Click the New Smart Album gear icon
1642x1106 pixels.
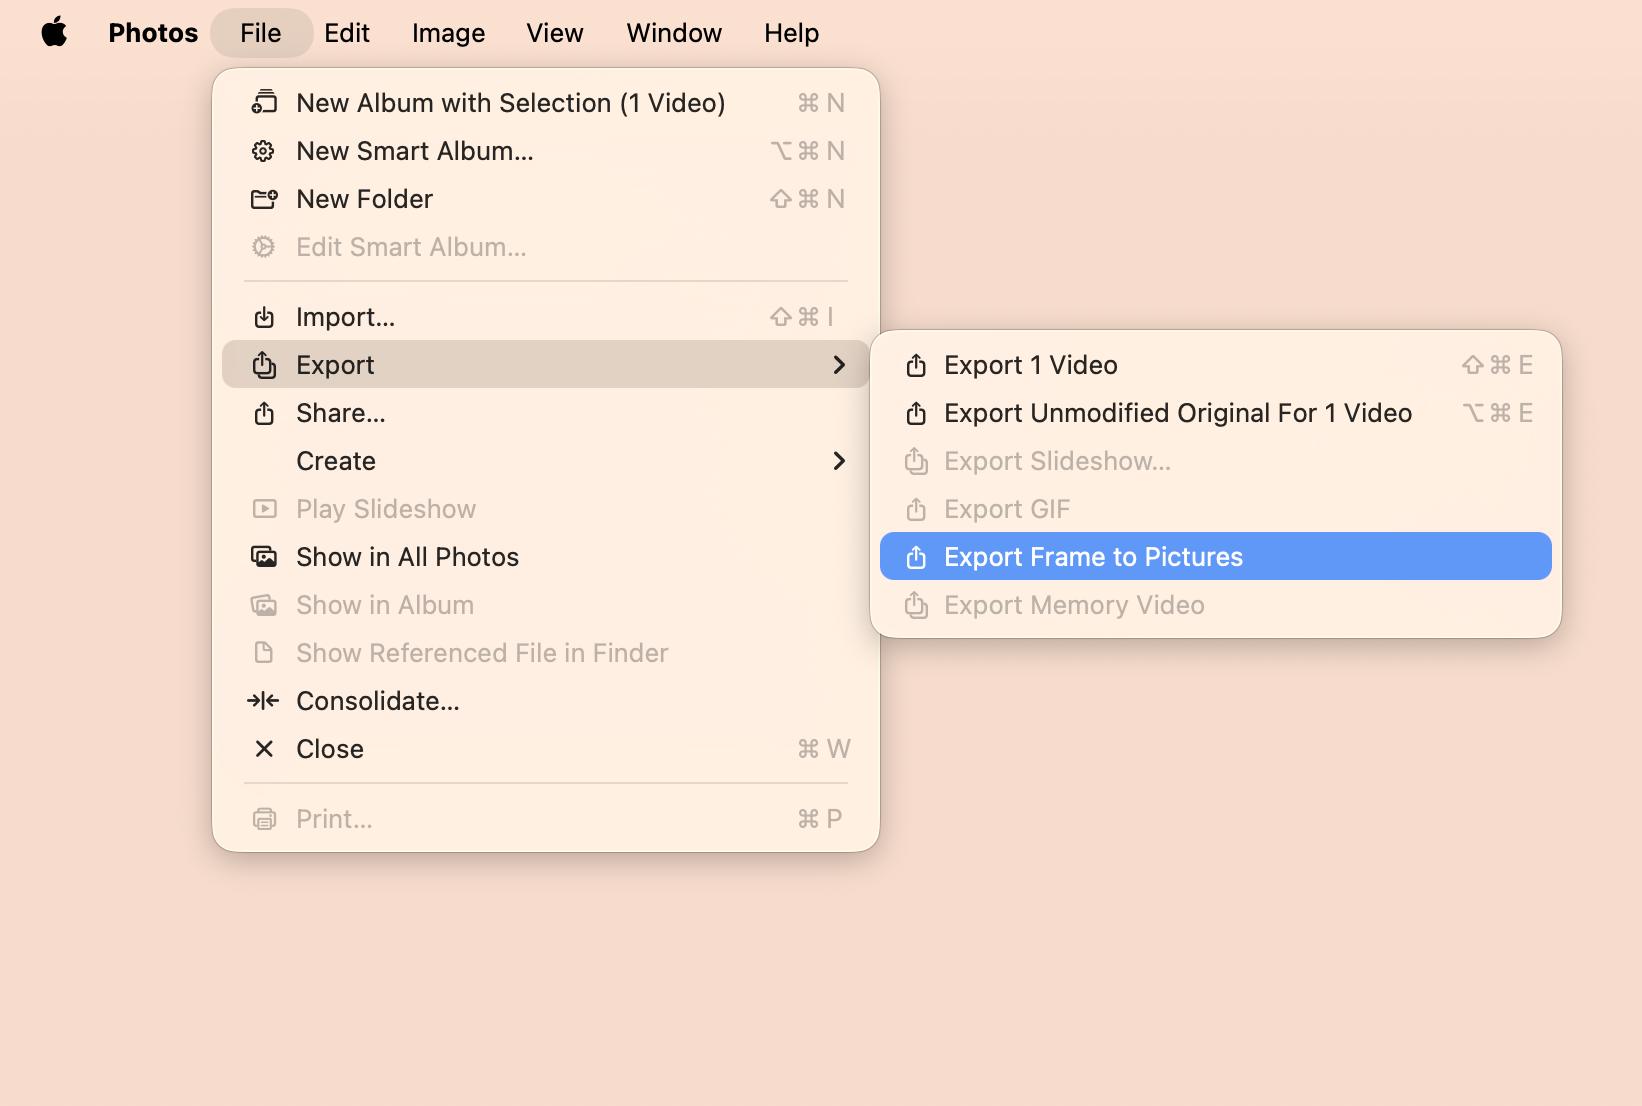pyautogui.click(x=264, y=151)
